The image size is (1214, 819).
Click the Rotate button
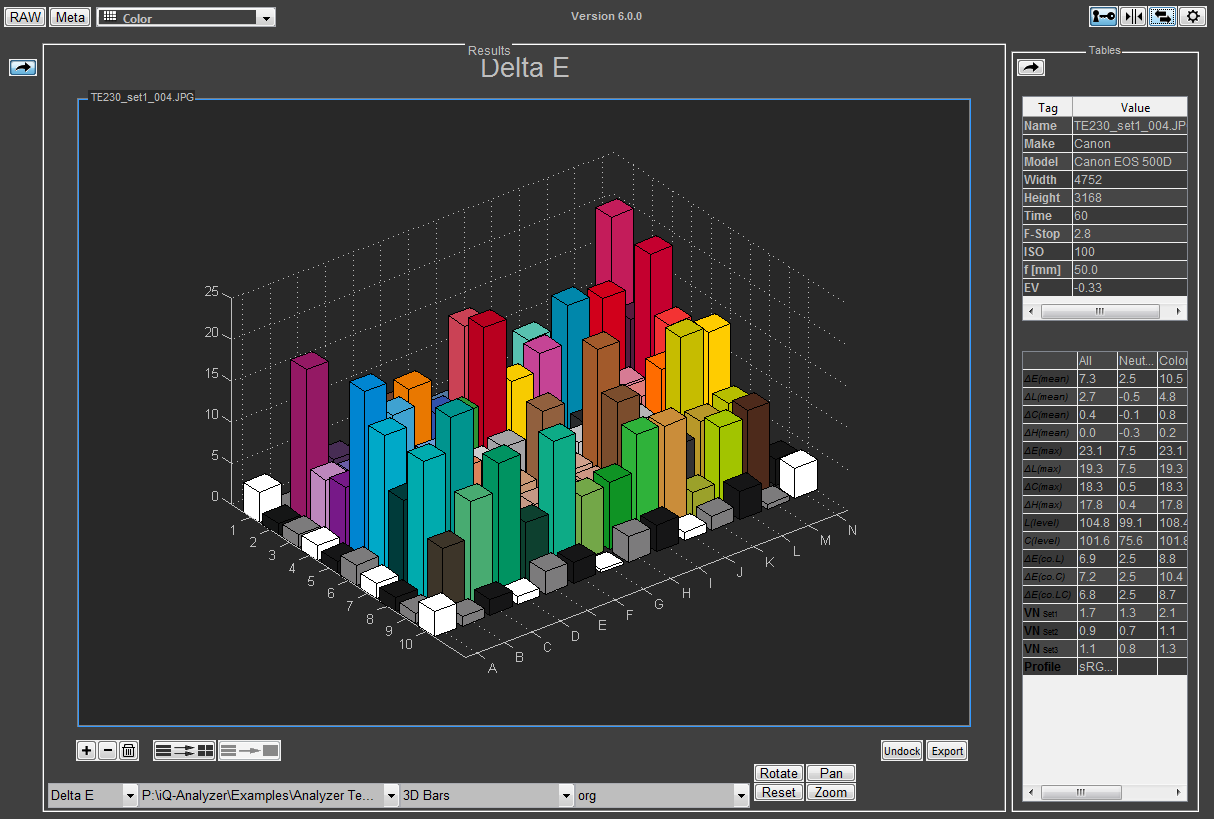point(778,773)
